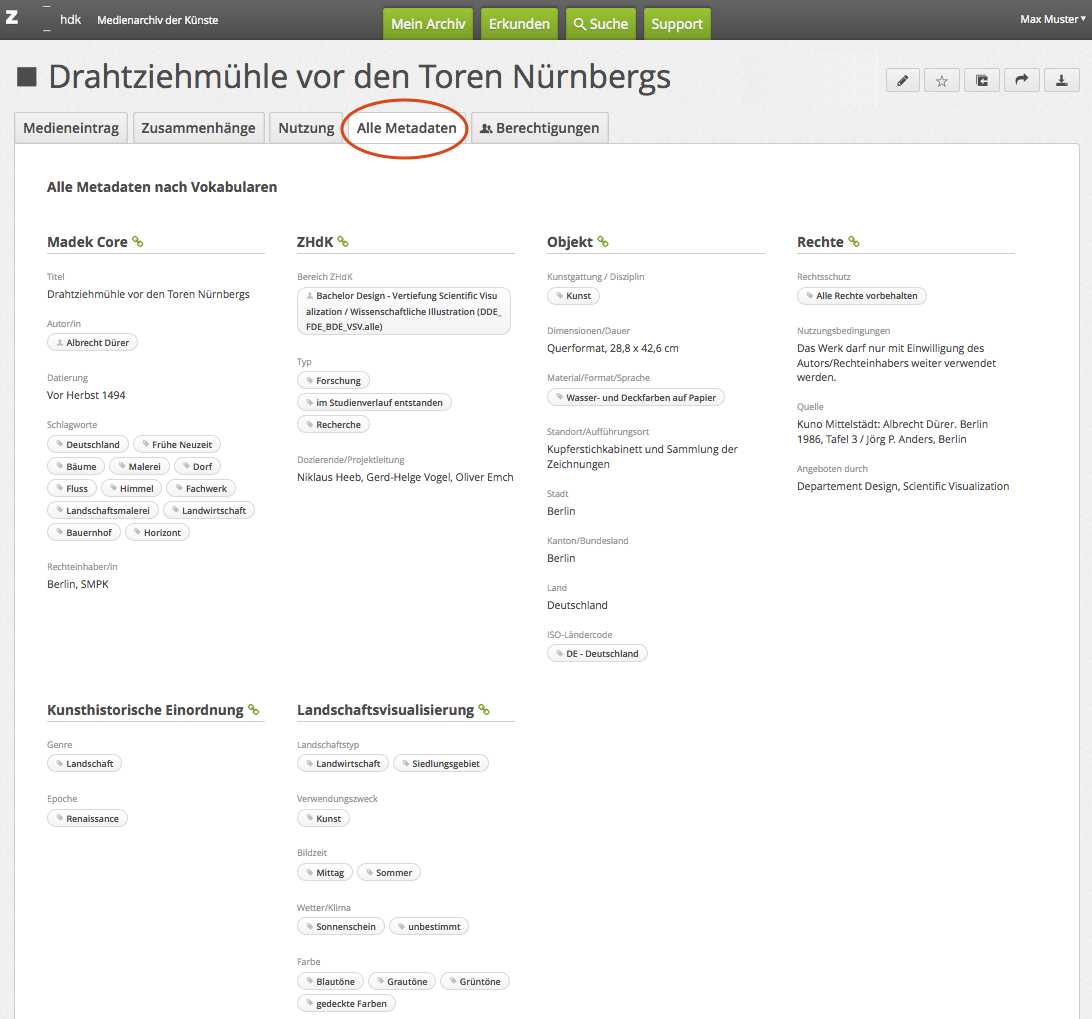Click the add to set icon

click(981, 81)
